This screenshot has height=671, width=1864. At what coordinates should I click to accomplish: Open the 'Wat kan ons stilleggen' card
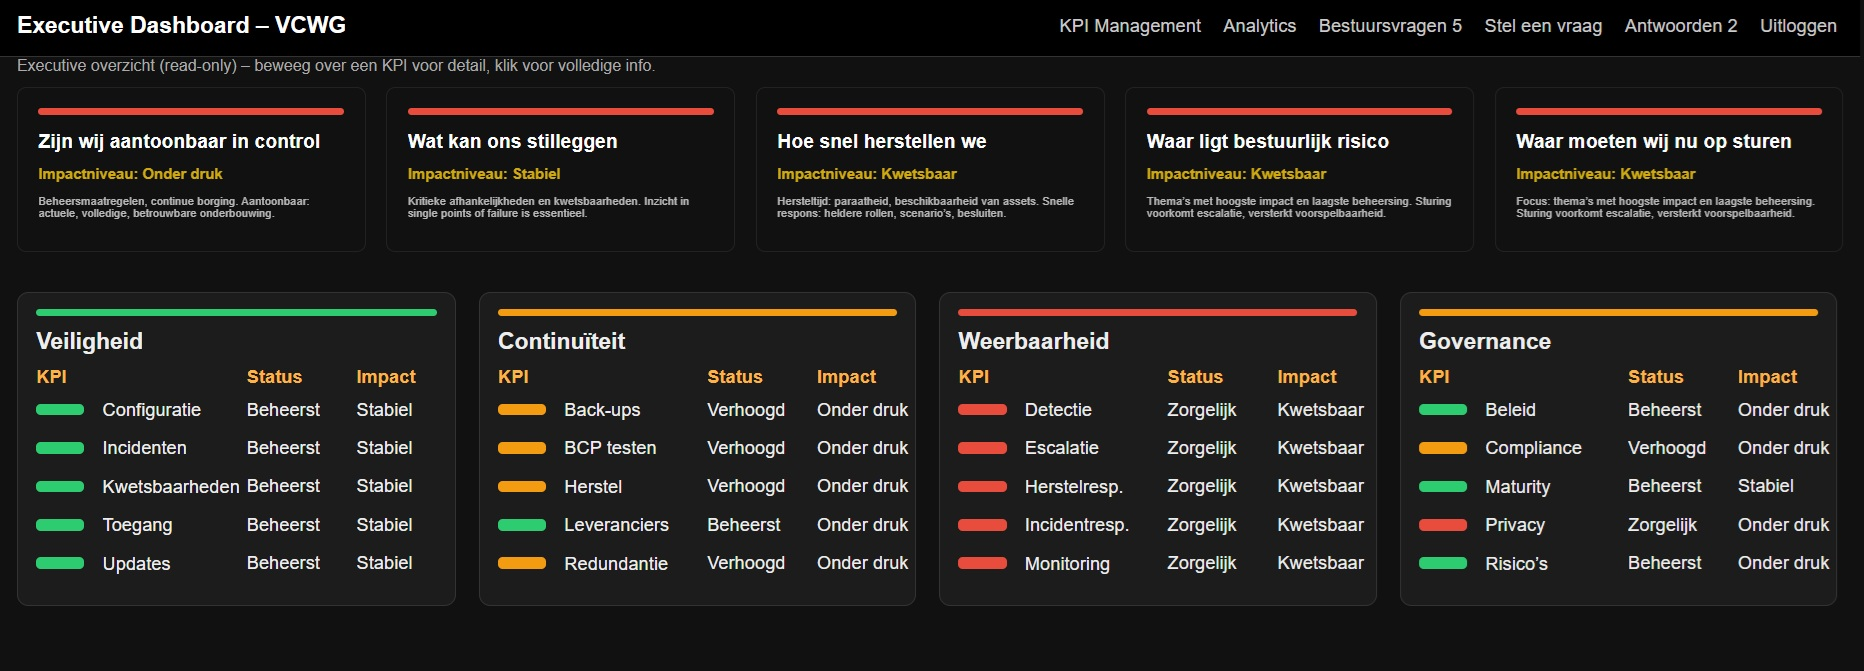click(x=560, y=169)
